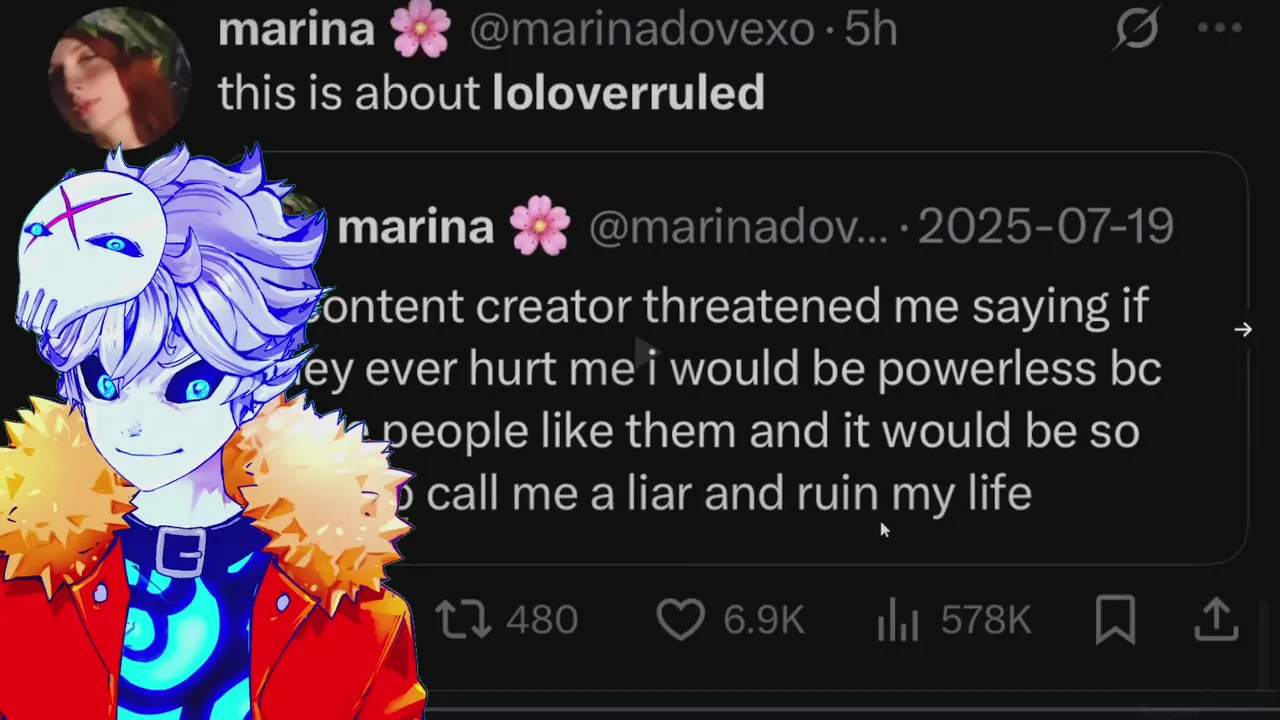The image size is (1280, 720).
Task: Click the 5h timestamp
Action: pyautogui.click(x=871, y=30)
